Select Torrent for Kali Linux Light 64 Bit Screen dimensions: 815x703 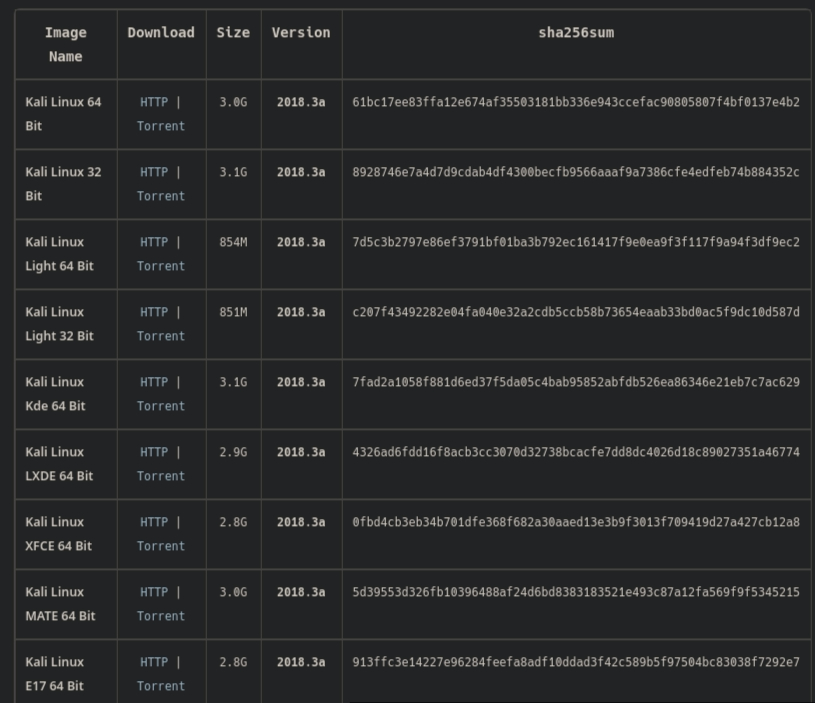(x=161, y=266)
